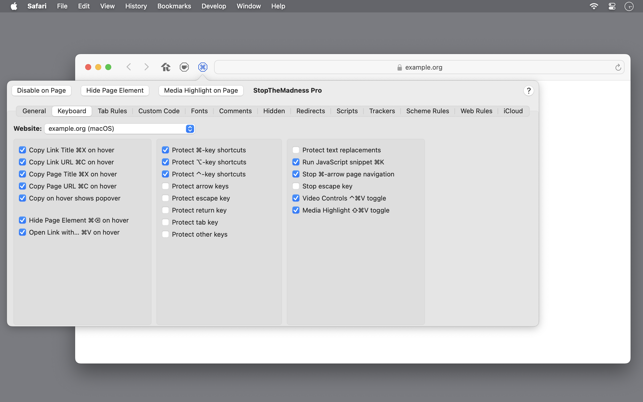Click Hide Page Element button
Image resolution: width=643 pixels, height=402 pixels.
click(x=115, y=90)
